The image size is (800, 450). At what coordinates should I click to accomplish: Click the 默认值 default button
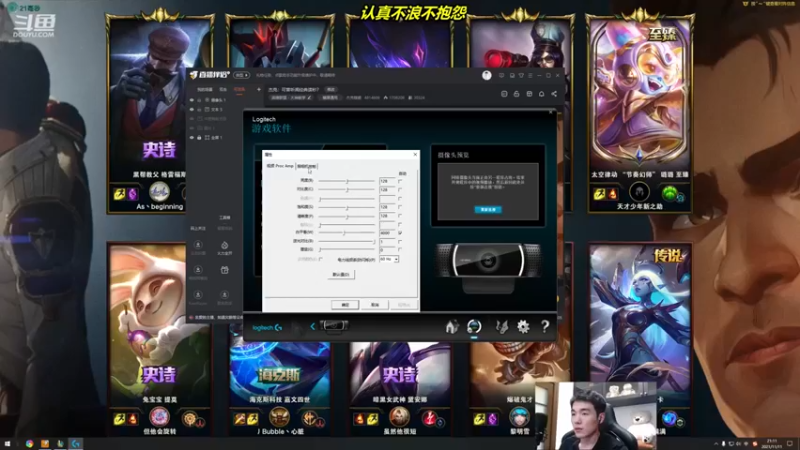tap(341, 274)
